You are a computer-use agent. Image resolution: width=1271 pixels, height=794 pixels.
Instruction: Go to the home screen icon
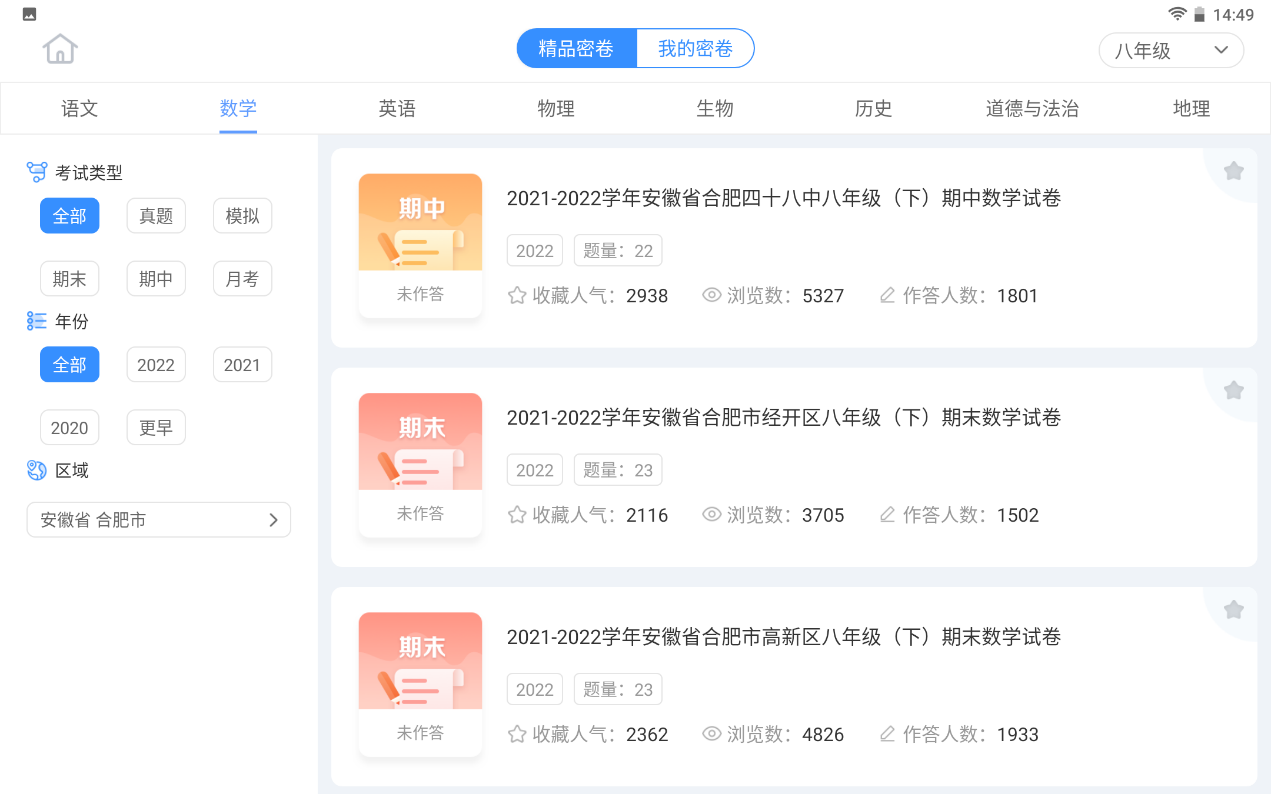click(x=60, y=48)
